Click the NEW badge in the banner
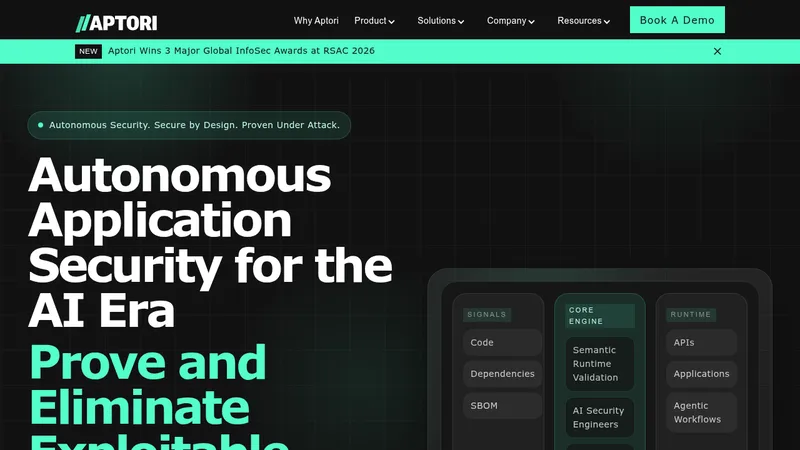 click(x=88, y=52)
